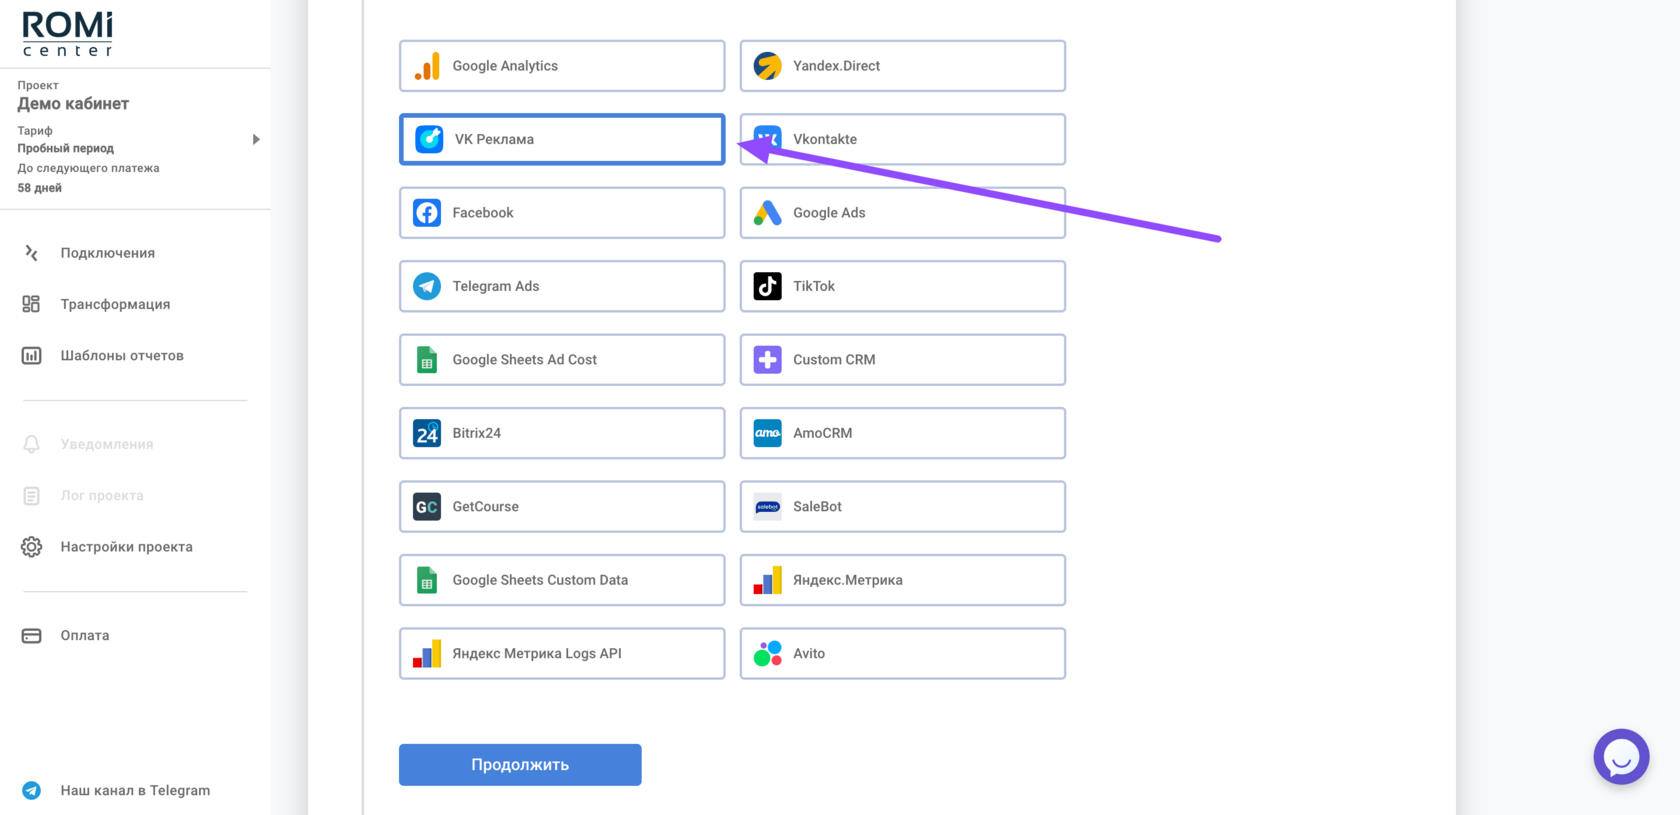Open Наш канал в Telegram link
Screen dimensions: 1680x815
point(135,790)
